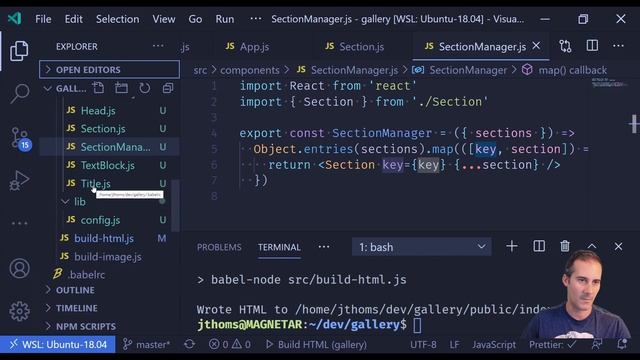This screenshot has width=640, height=360.
Task: Click the Prettier status bar item
Action: click(x=553, y=344)
